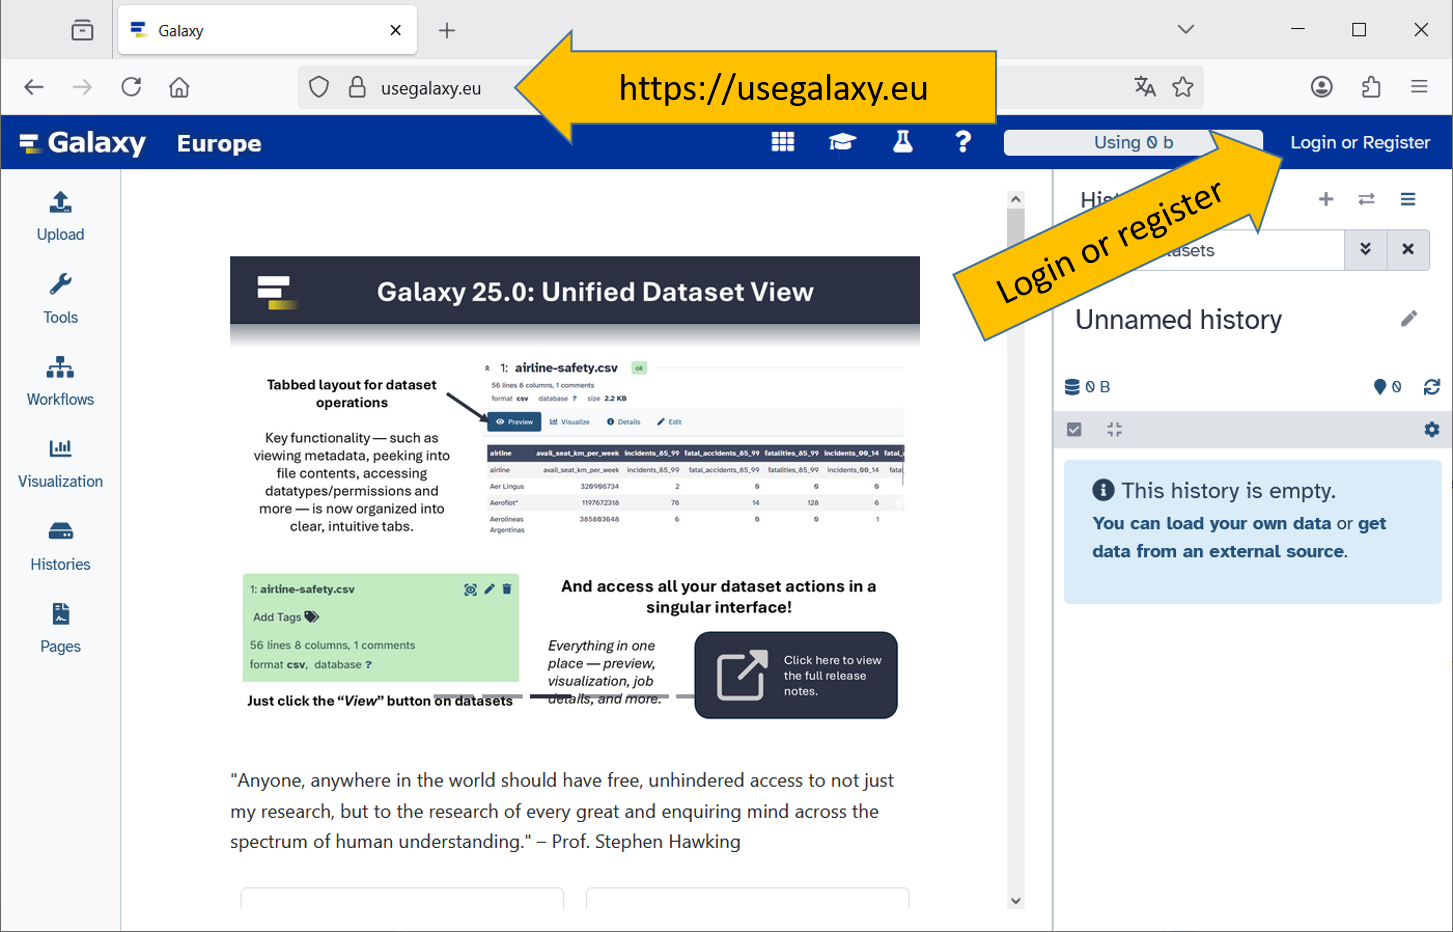Open the browser account profile icon

1322,87
